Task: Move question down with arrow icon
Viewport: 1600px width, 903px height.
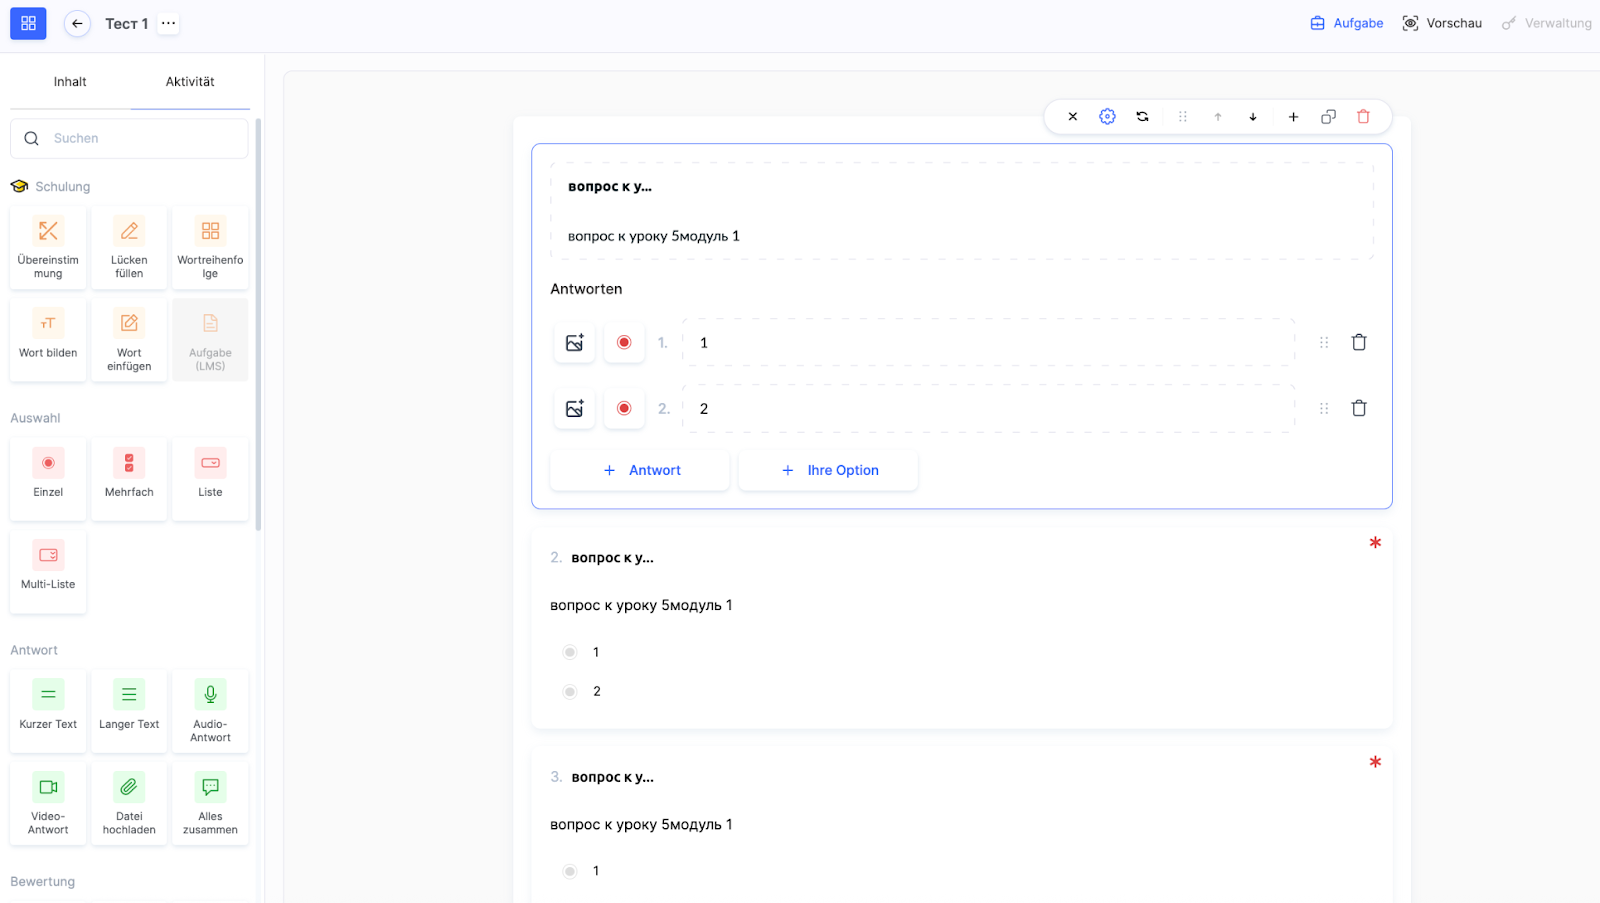Action: [1253, 117]
